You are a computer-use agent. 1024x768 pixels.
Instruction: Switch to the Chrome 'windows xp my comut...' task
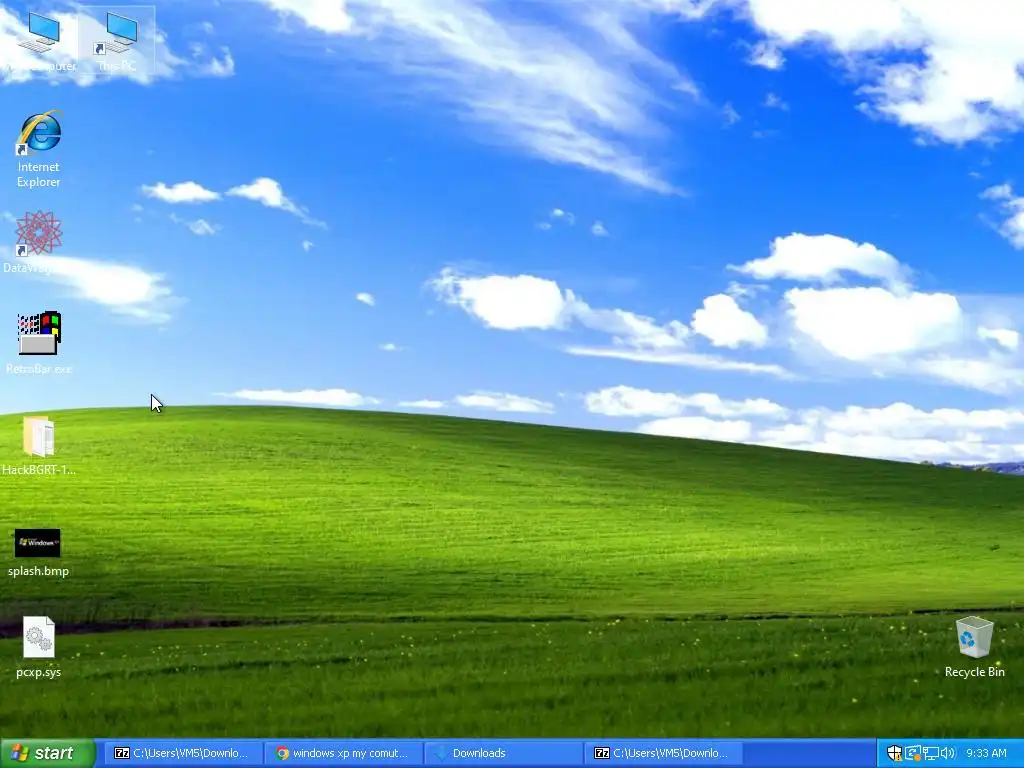(342, 753)
